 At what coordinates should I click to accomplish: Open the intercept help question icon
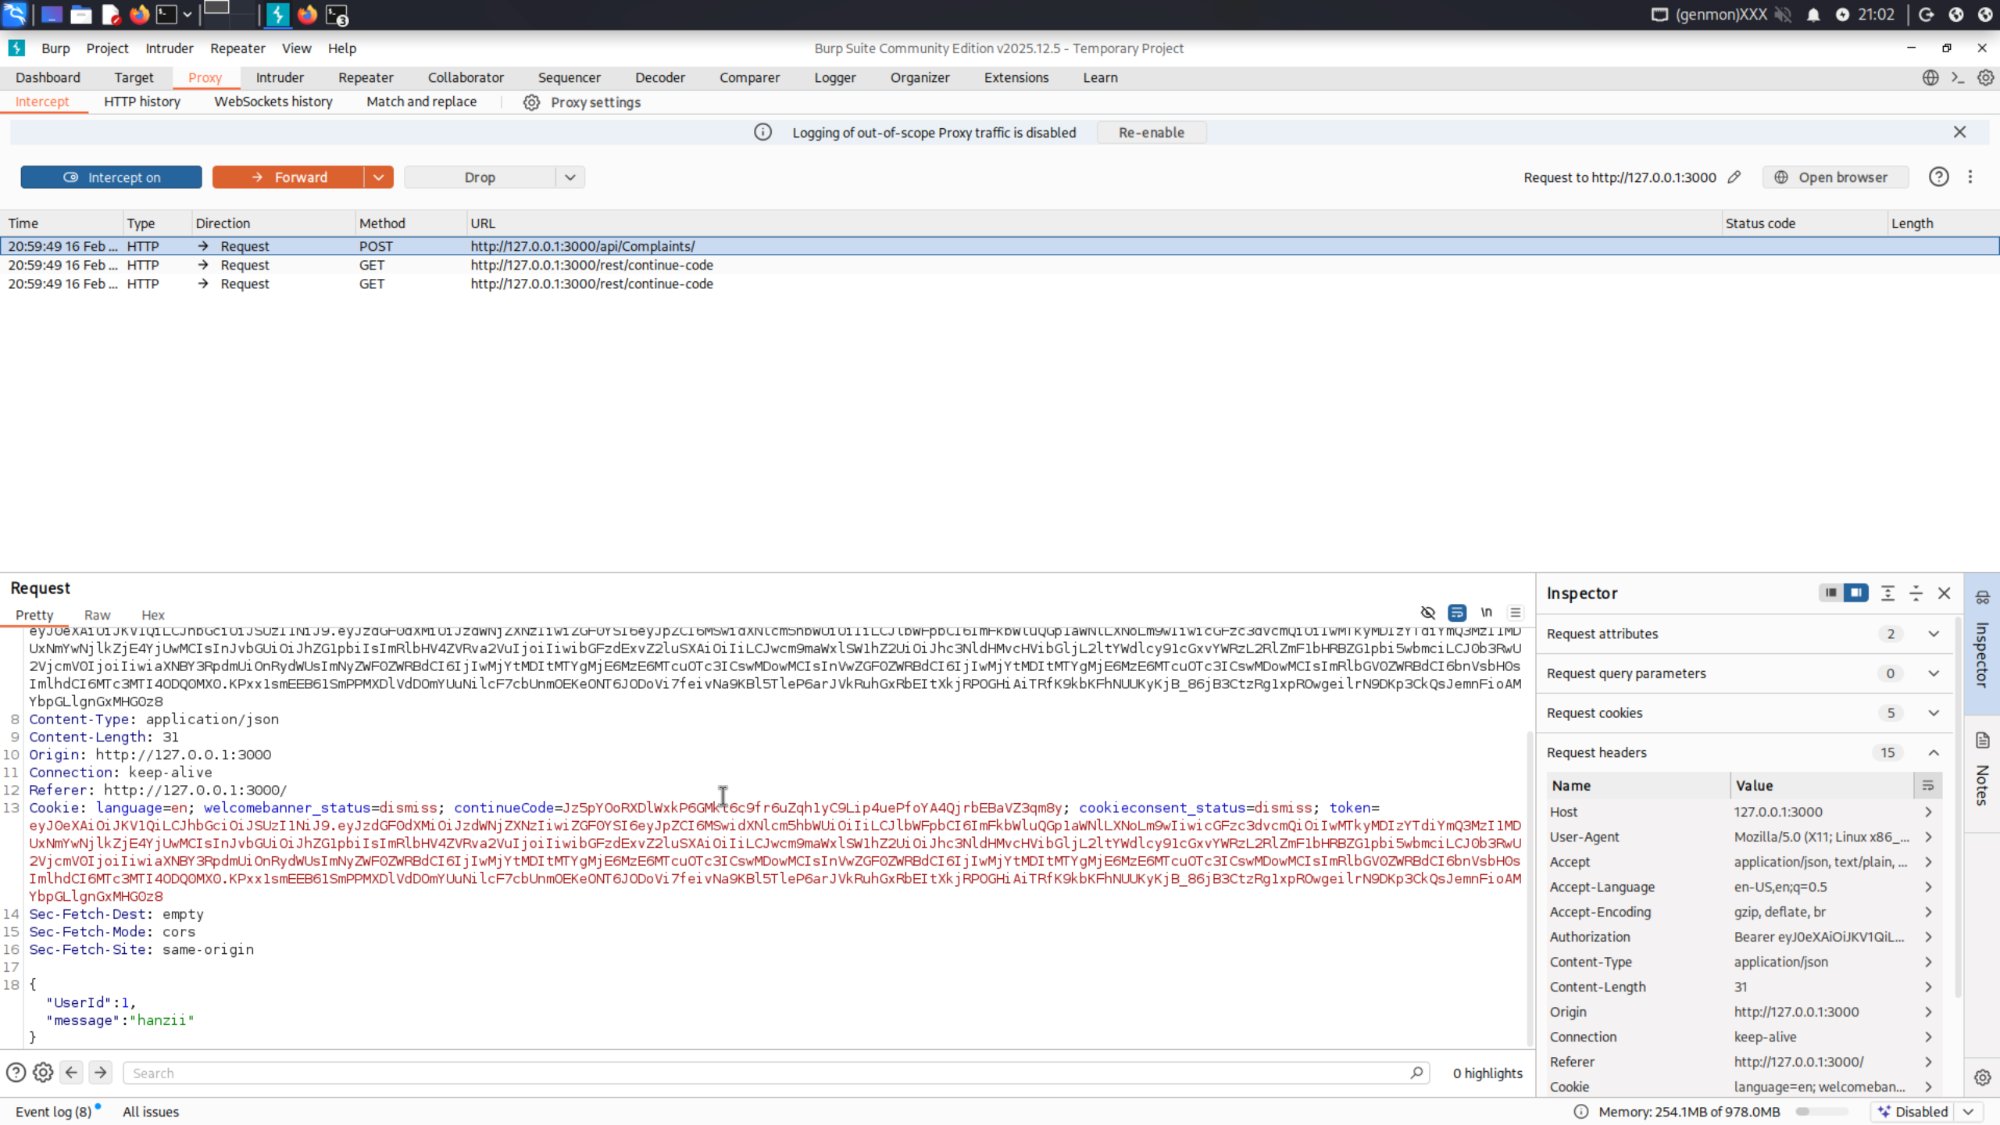1938,177
